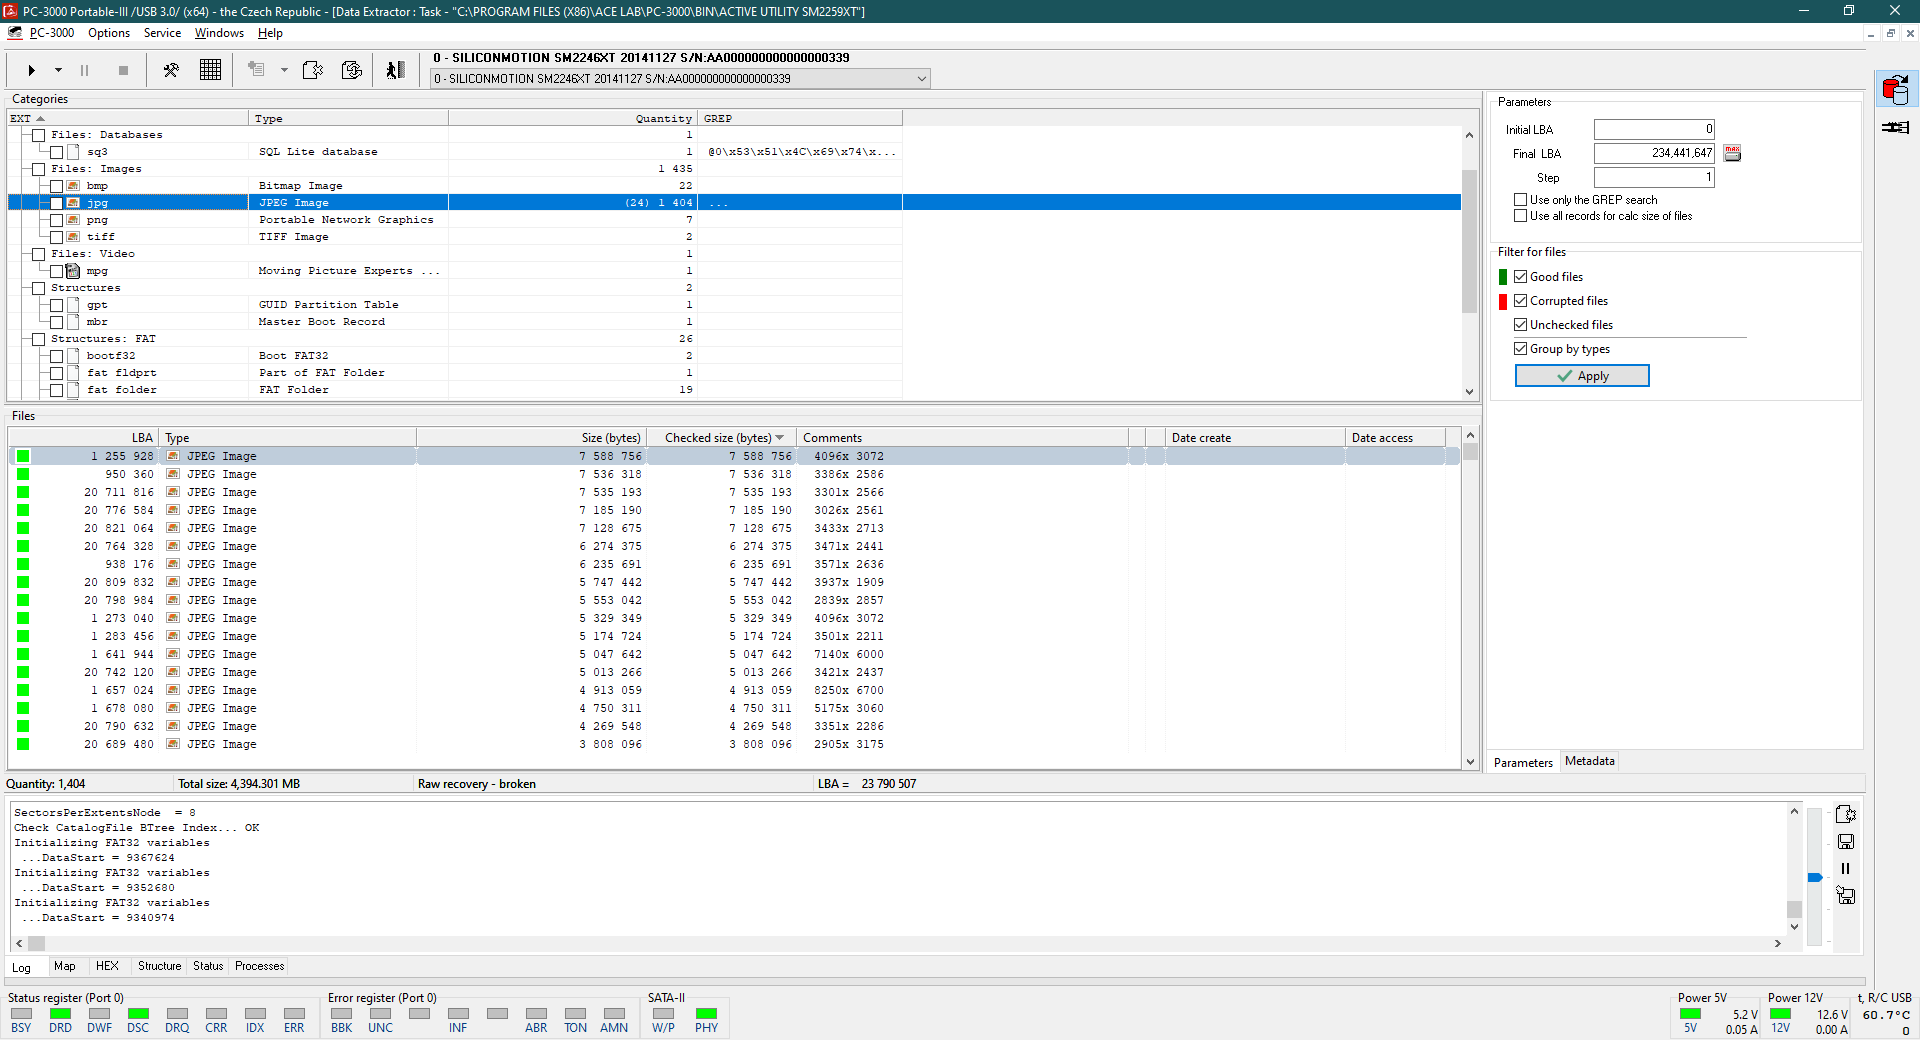Click the Apply filter button
Viewport: 1920px width, 1040px height.
coord(1582,376)
